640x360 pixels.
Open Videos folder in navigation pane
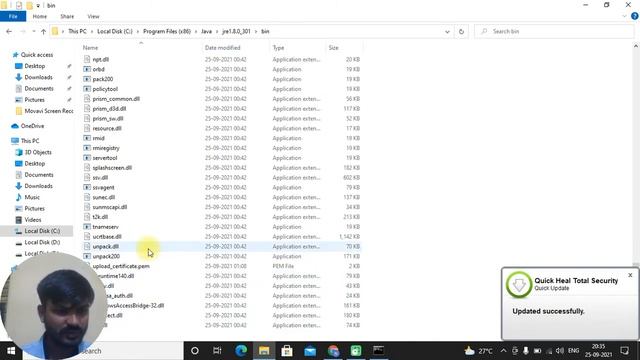pos(32,220)
